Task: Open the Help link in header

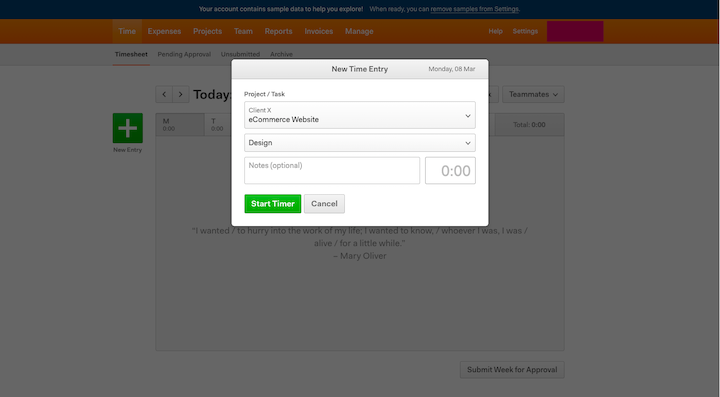Action: 495,31
